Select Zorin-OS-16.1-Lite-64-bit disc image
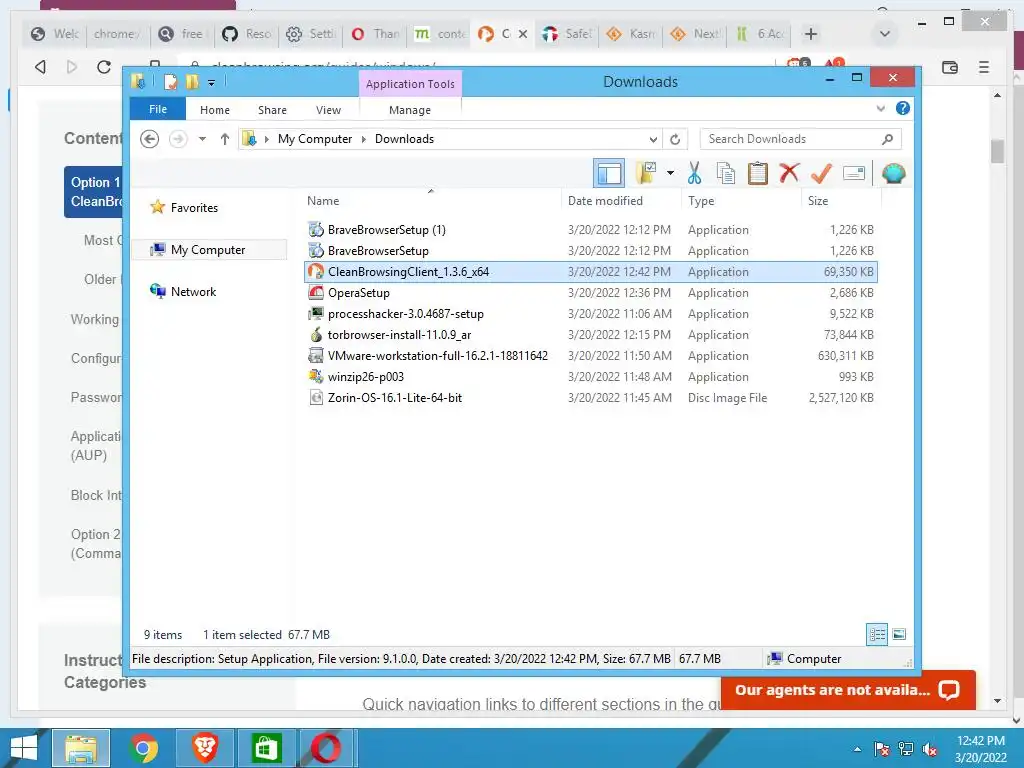 point(591,398)
